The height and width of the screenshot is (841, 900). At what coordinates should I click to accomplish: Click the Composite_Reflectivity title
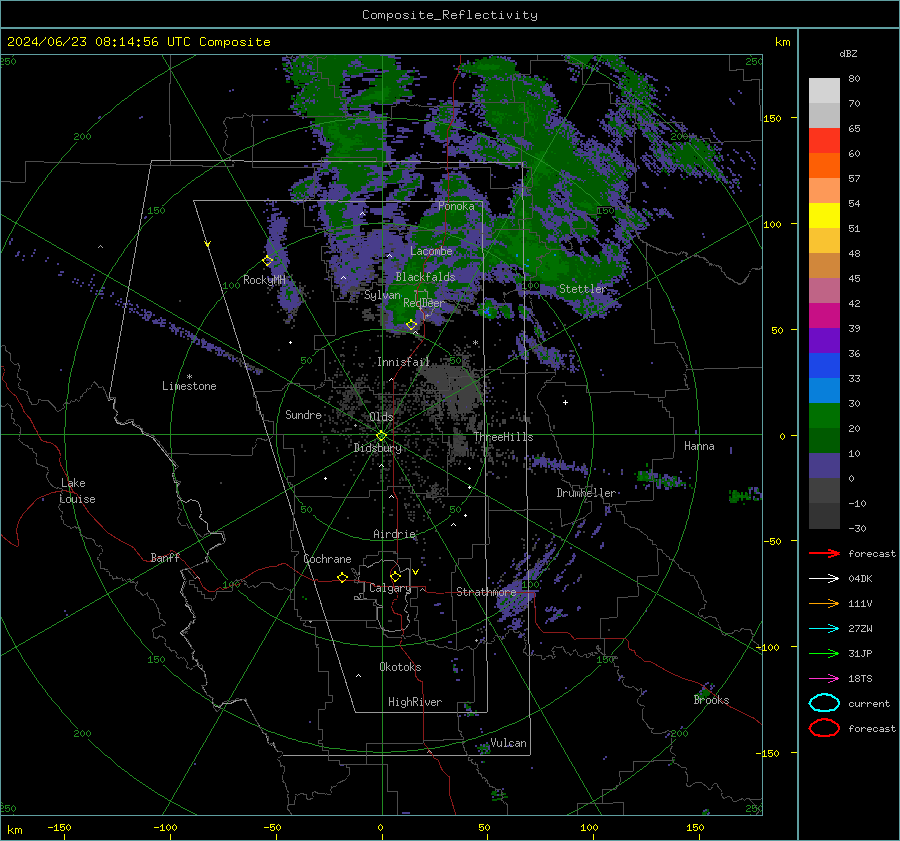coord(450,15)
